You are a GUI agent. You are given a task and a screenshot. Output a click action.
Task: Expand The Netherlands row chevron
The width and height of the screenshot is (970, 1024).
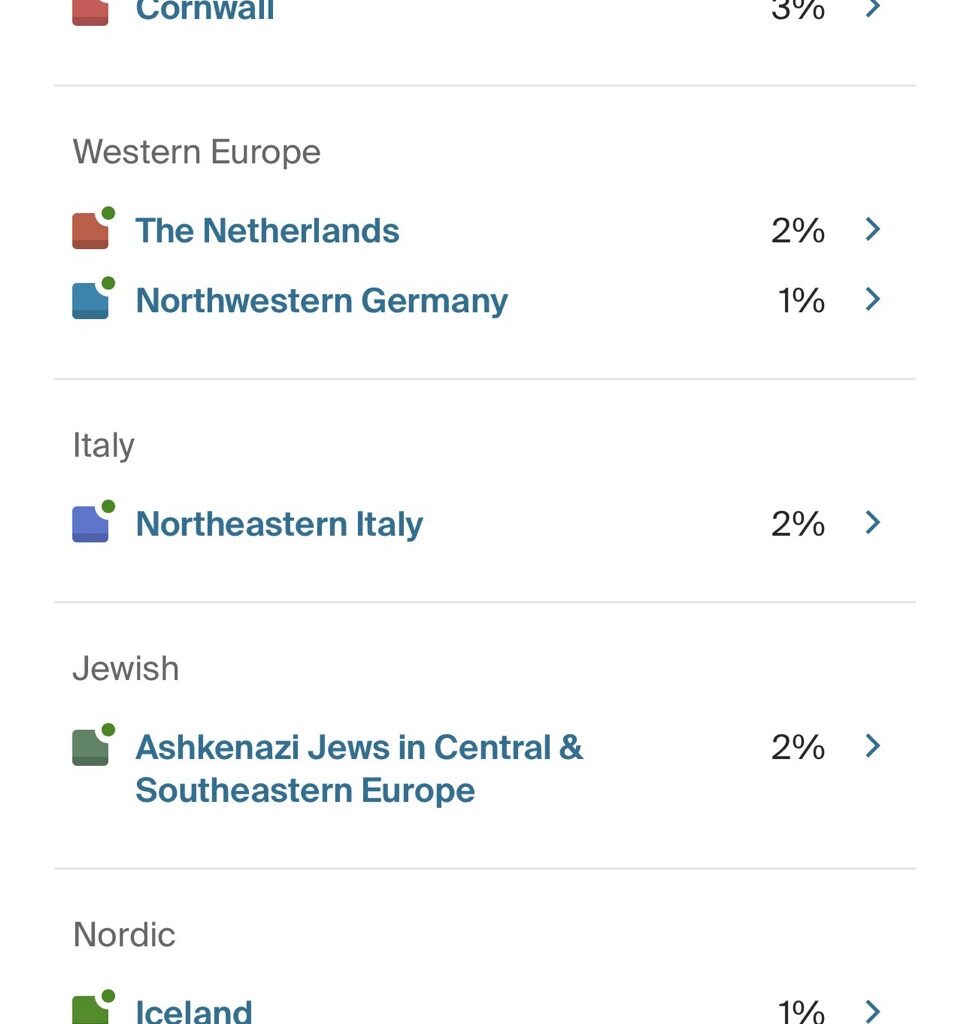[873, 230]
